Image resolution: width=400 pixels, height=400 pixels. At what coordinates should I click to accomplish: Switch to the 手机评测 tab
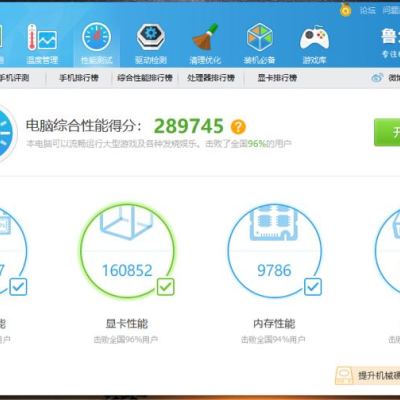(x=14, y=78)
